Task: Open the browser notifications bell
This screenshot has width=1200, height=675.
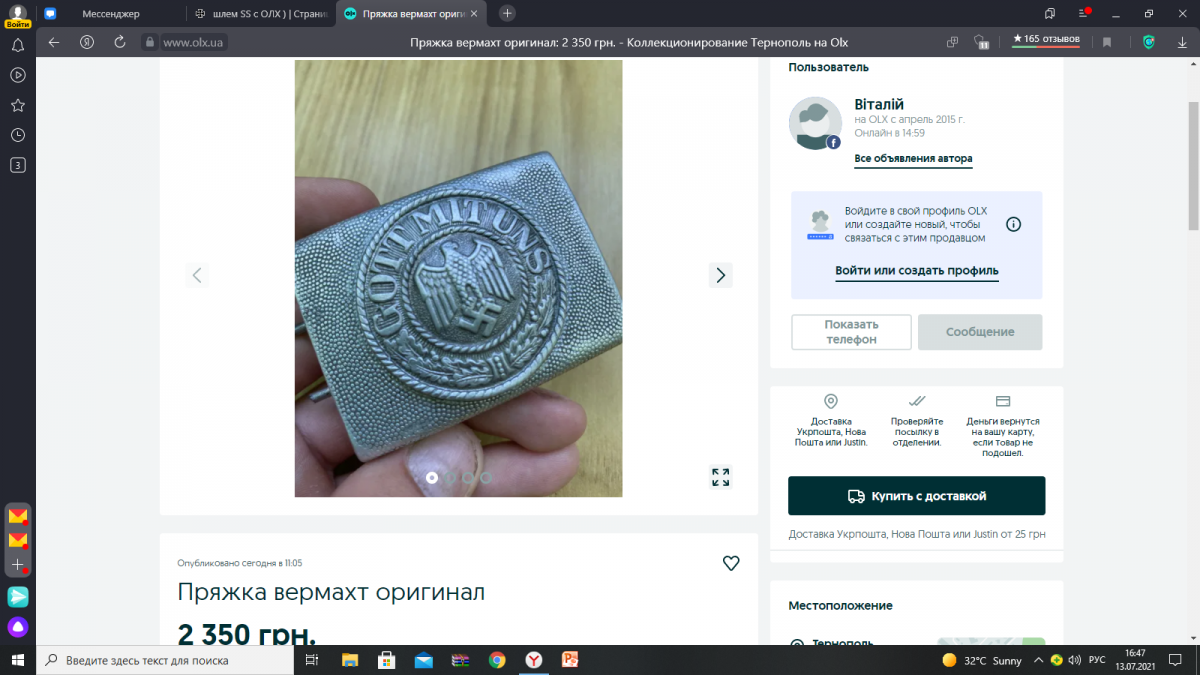Action: 17,45
